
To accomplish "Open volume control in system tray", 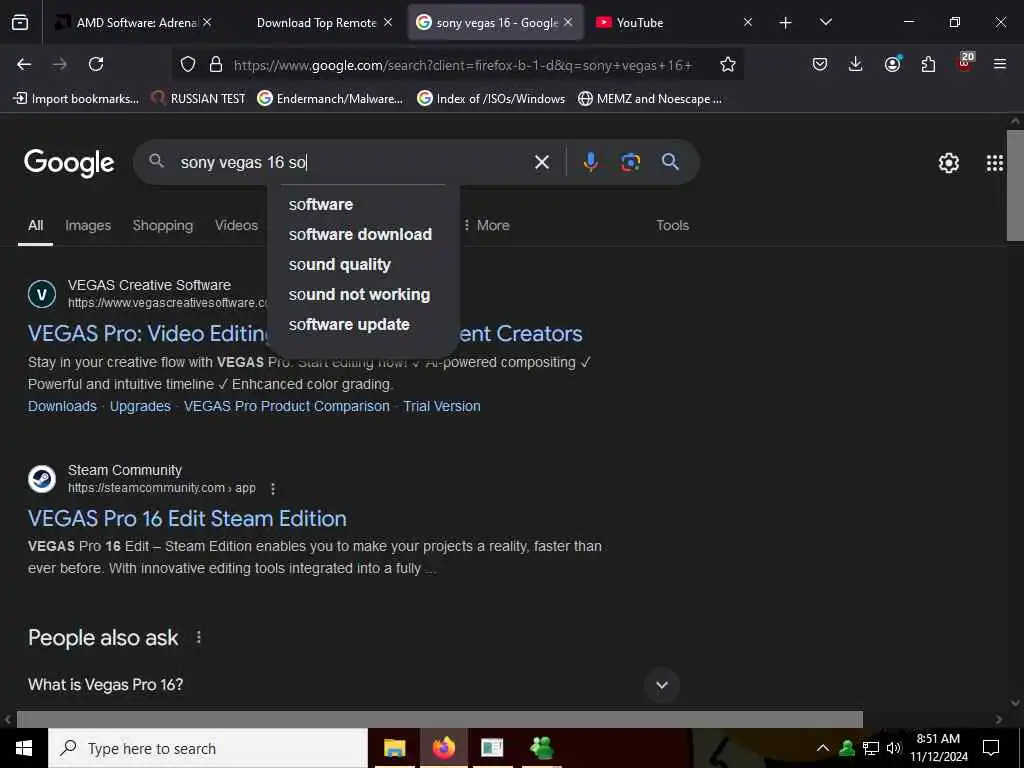I will [893, 748].
